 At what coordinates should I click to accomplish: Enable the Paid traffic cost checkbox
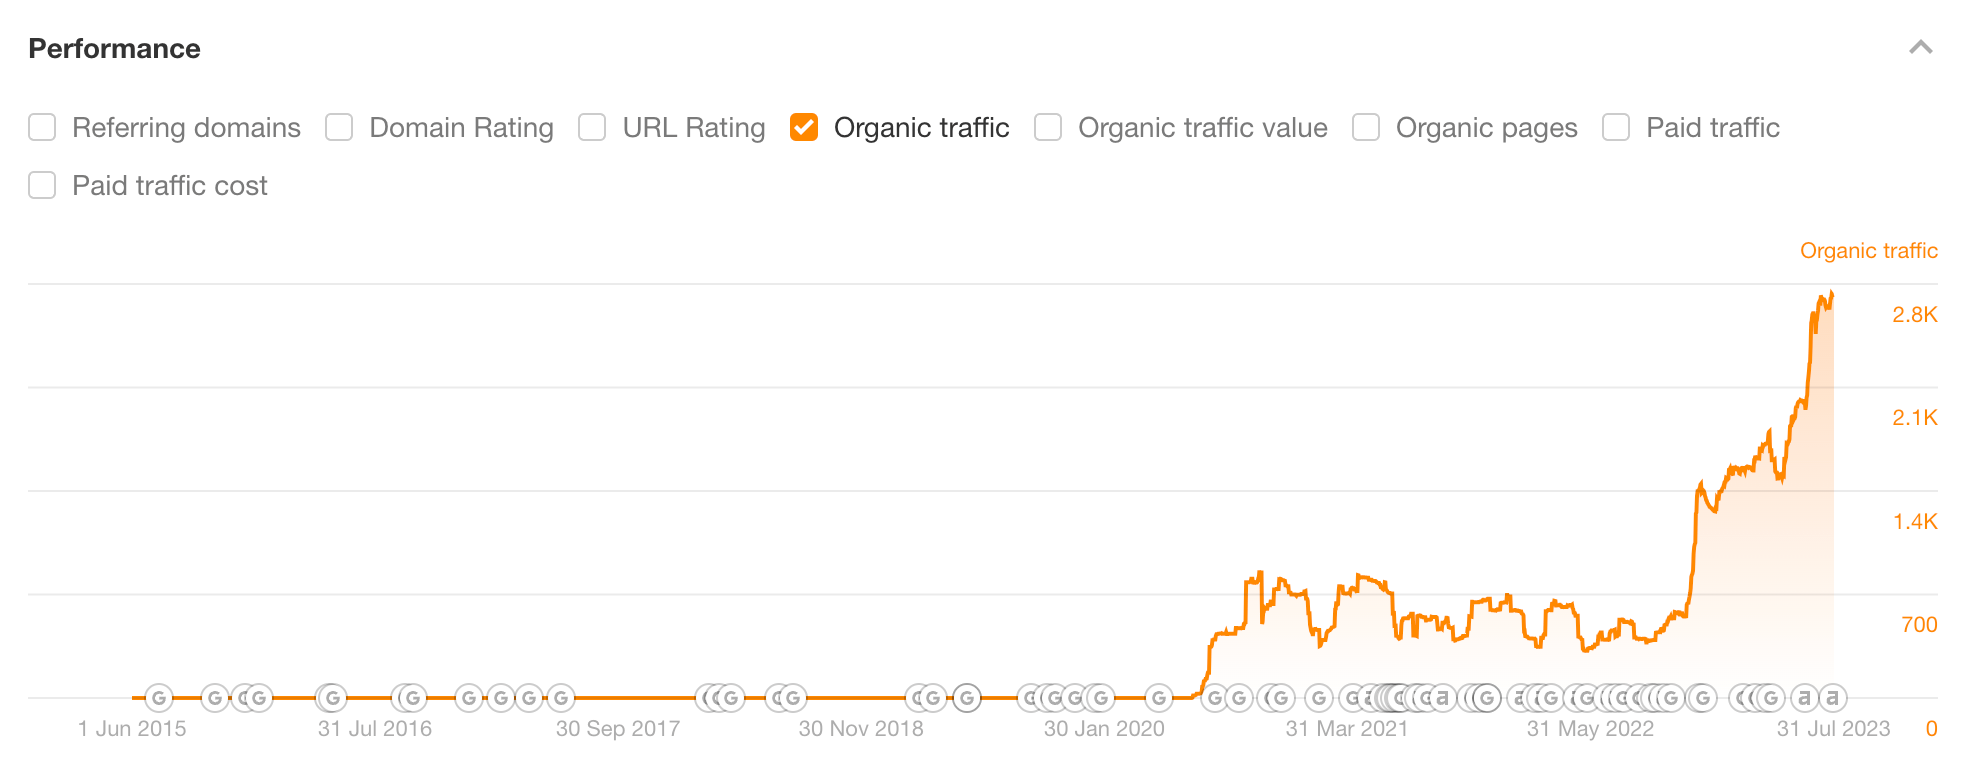(x=41, y=185)
